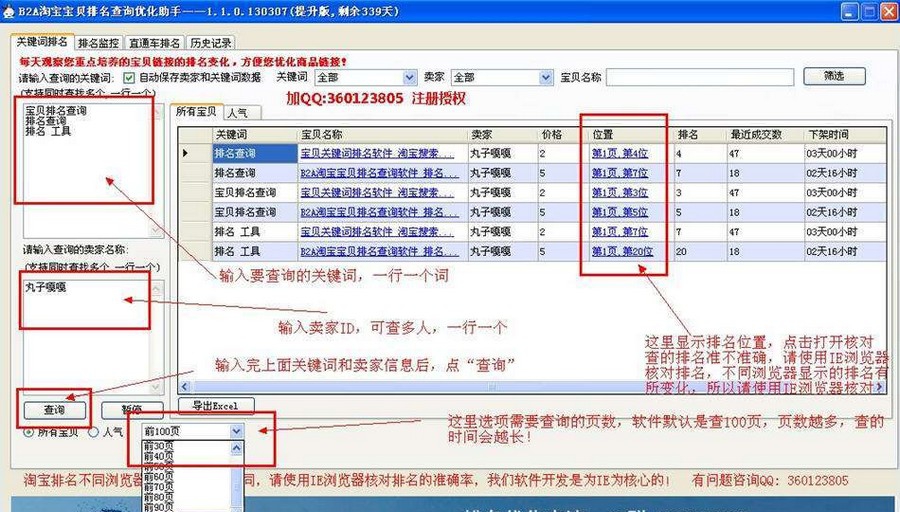900x512 pixels.
Task: Click the rank cell showing 4
Action: 700,153
